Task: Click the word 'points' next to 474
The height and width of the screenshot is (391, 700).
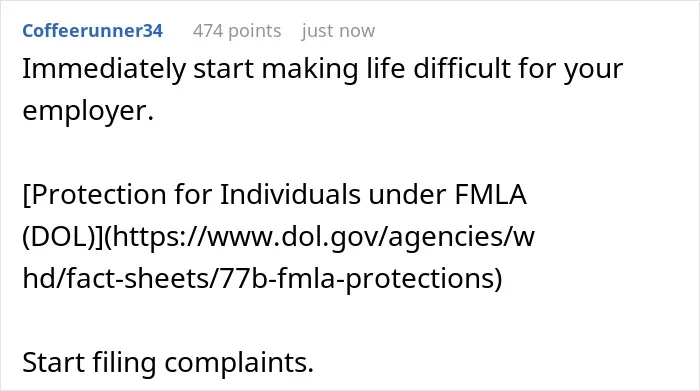Action: 254,31
